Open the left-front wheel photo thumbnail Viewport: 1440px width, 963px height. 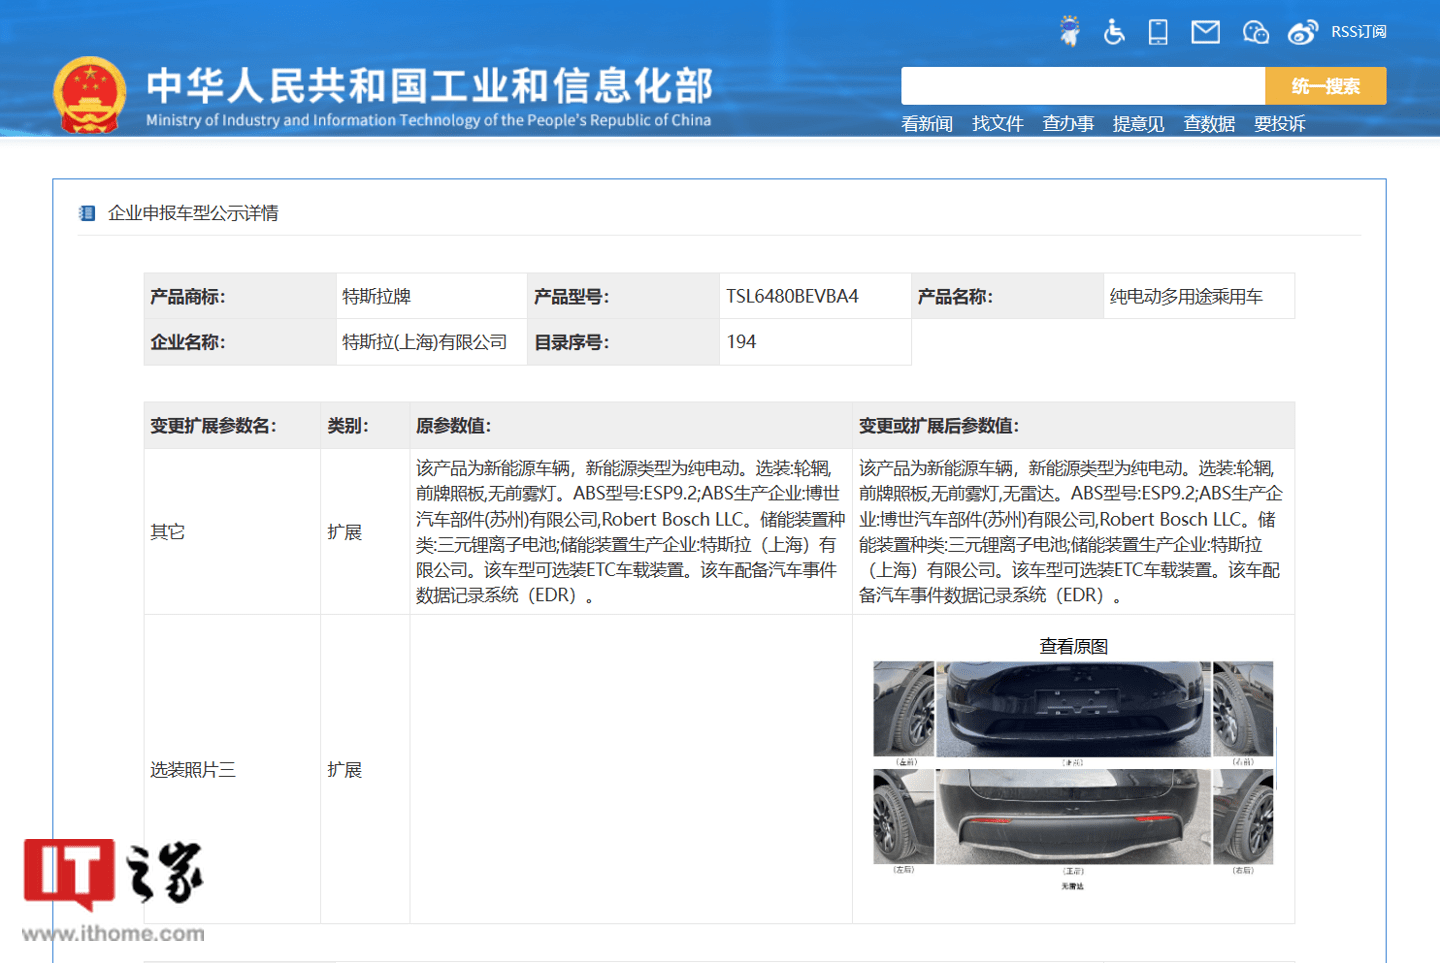[903, 708]
